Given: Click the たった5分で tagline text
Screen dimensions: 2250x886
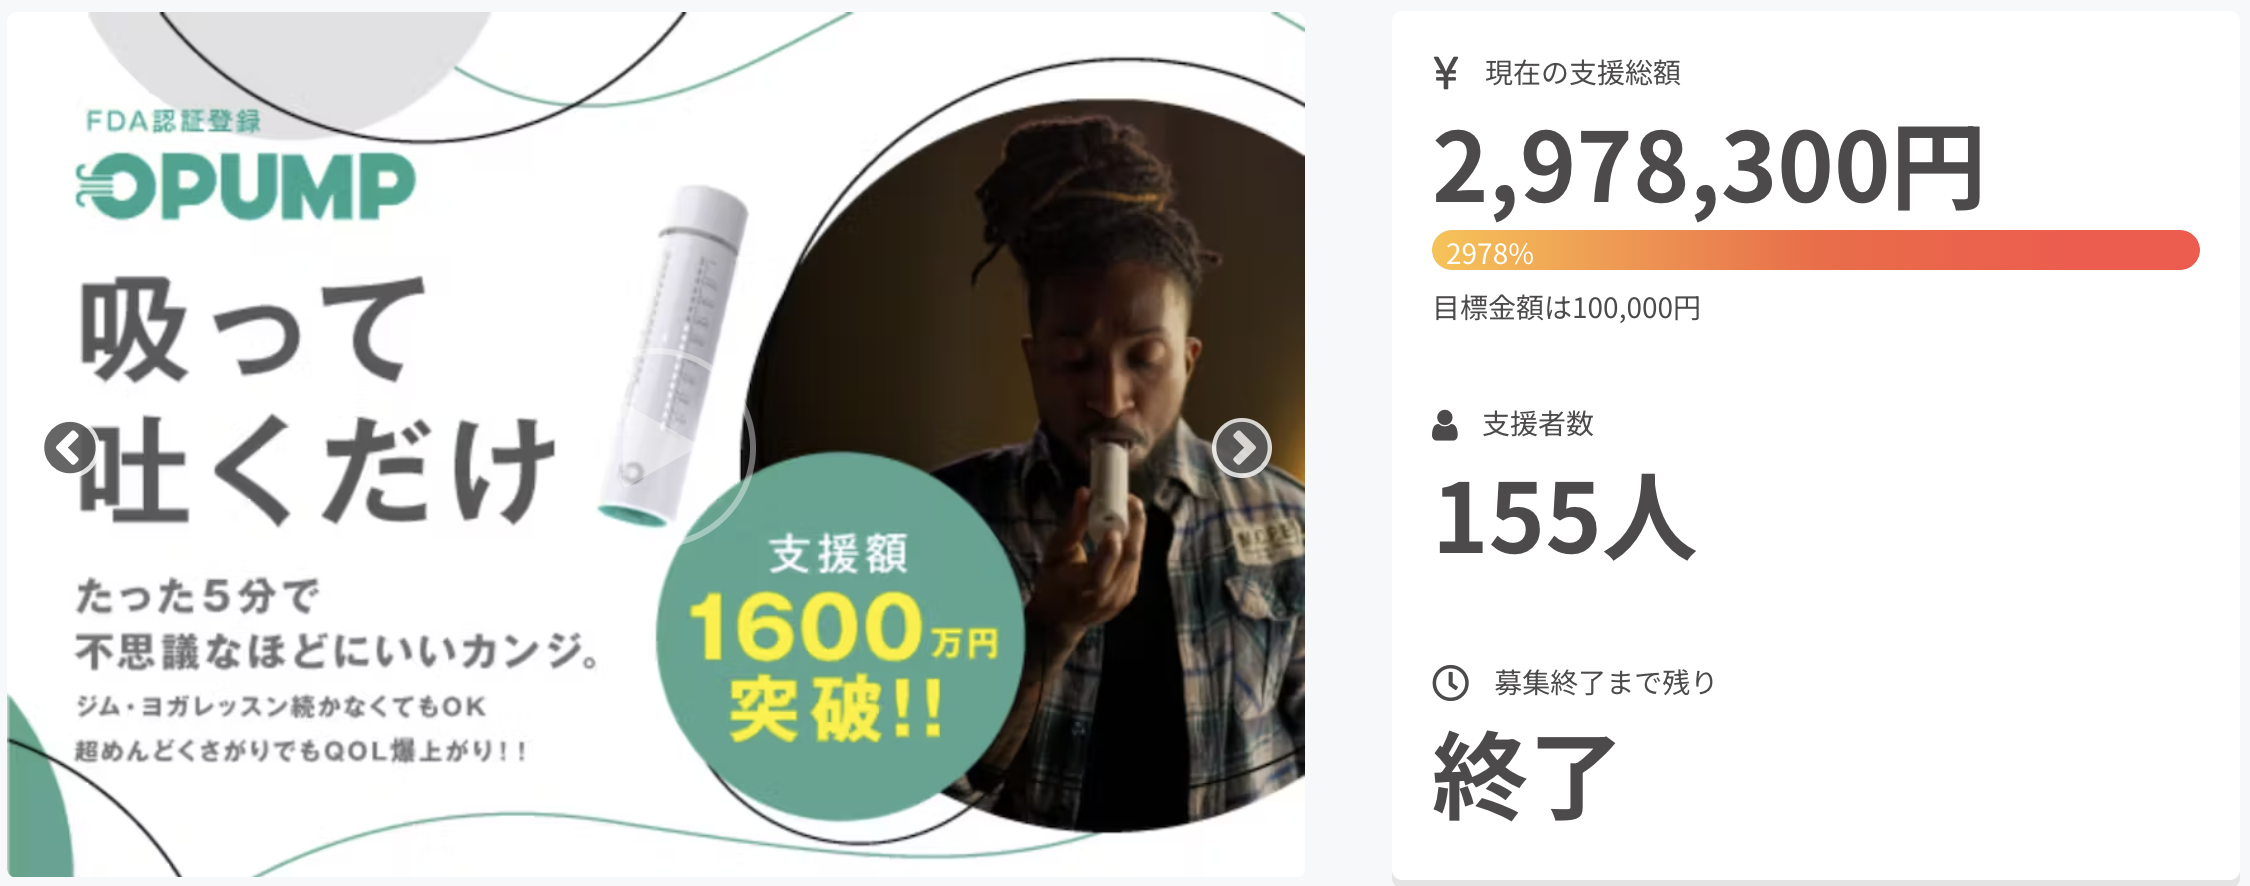Looking at the screenshot, I should click(197, 596).
